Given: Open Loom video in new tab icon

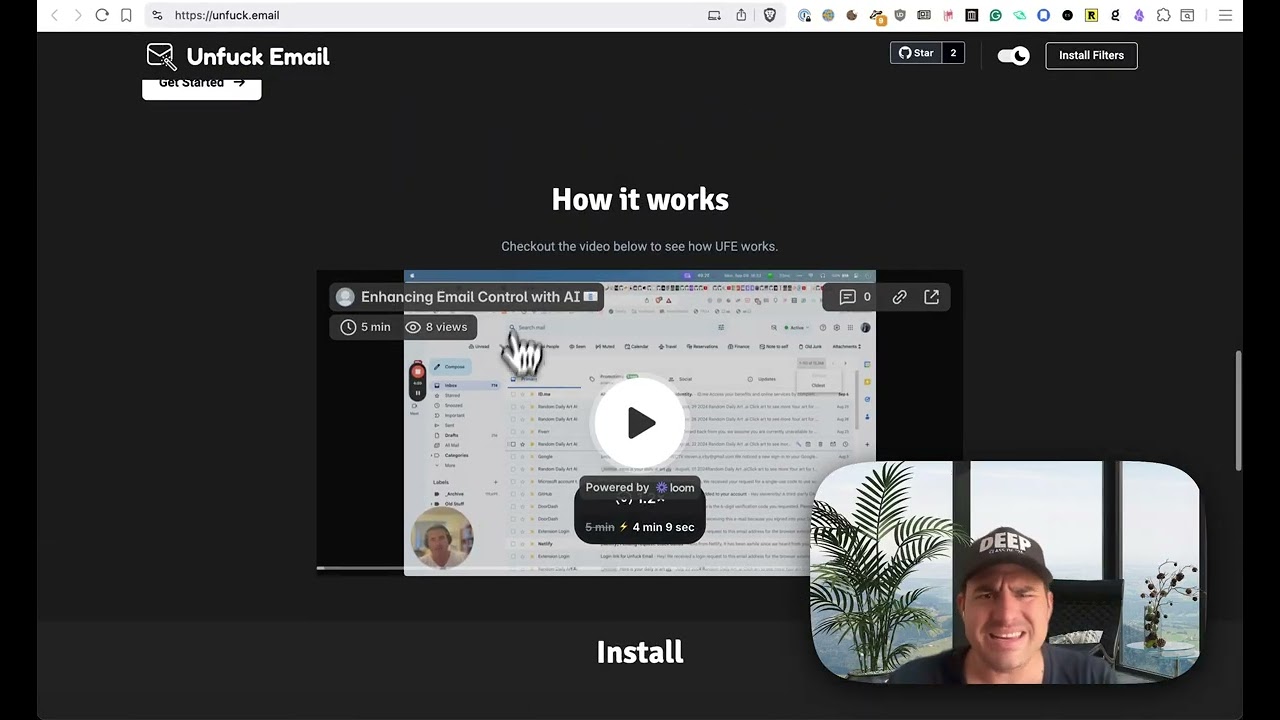Looking at the screenshot, I should click(931, 297).
